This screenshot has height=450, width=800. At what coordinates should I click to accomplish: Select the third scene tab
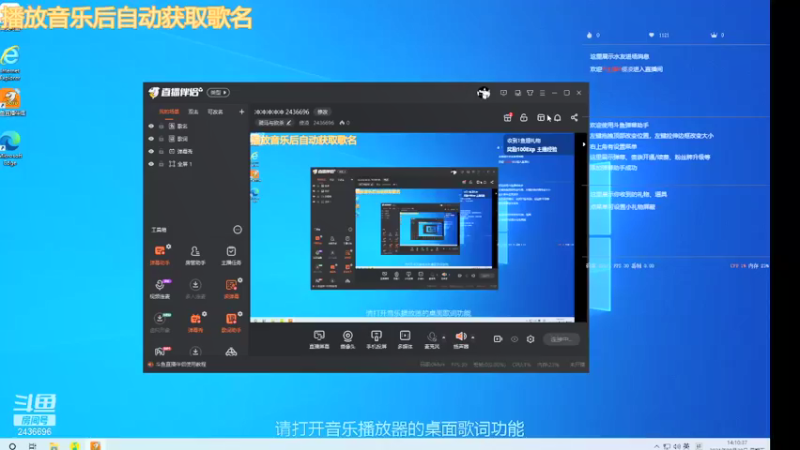pos(215,112)
